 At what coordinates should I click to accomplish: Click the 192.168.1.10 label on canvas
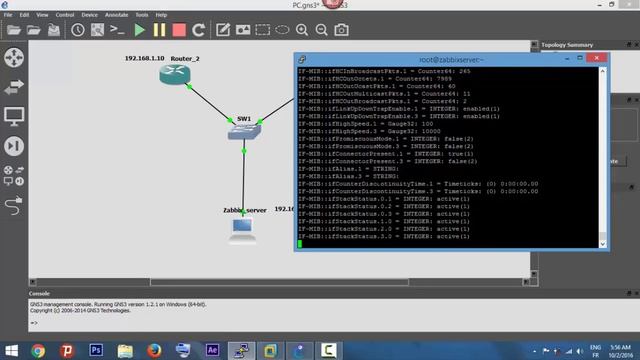(144, 58)
